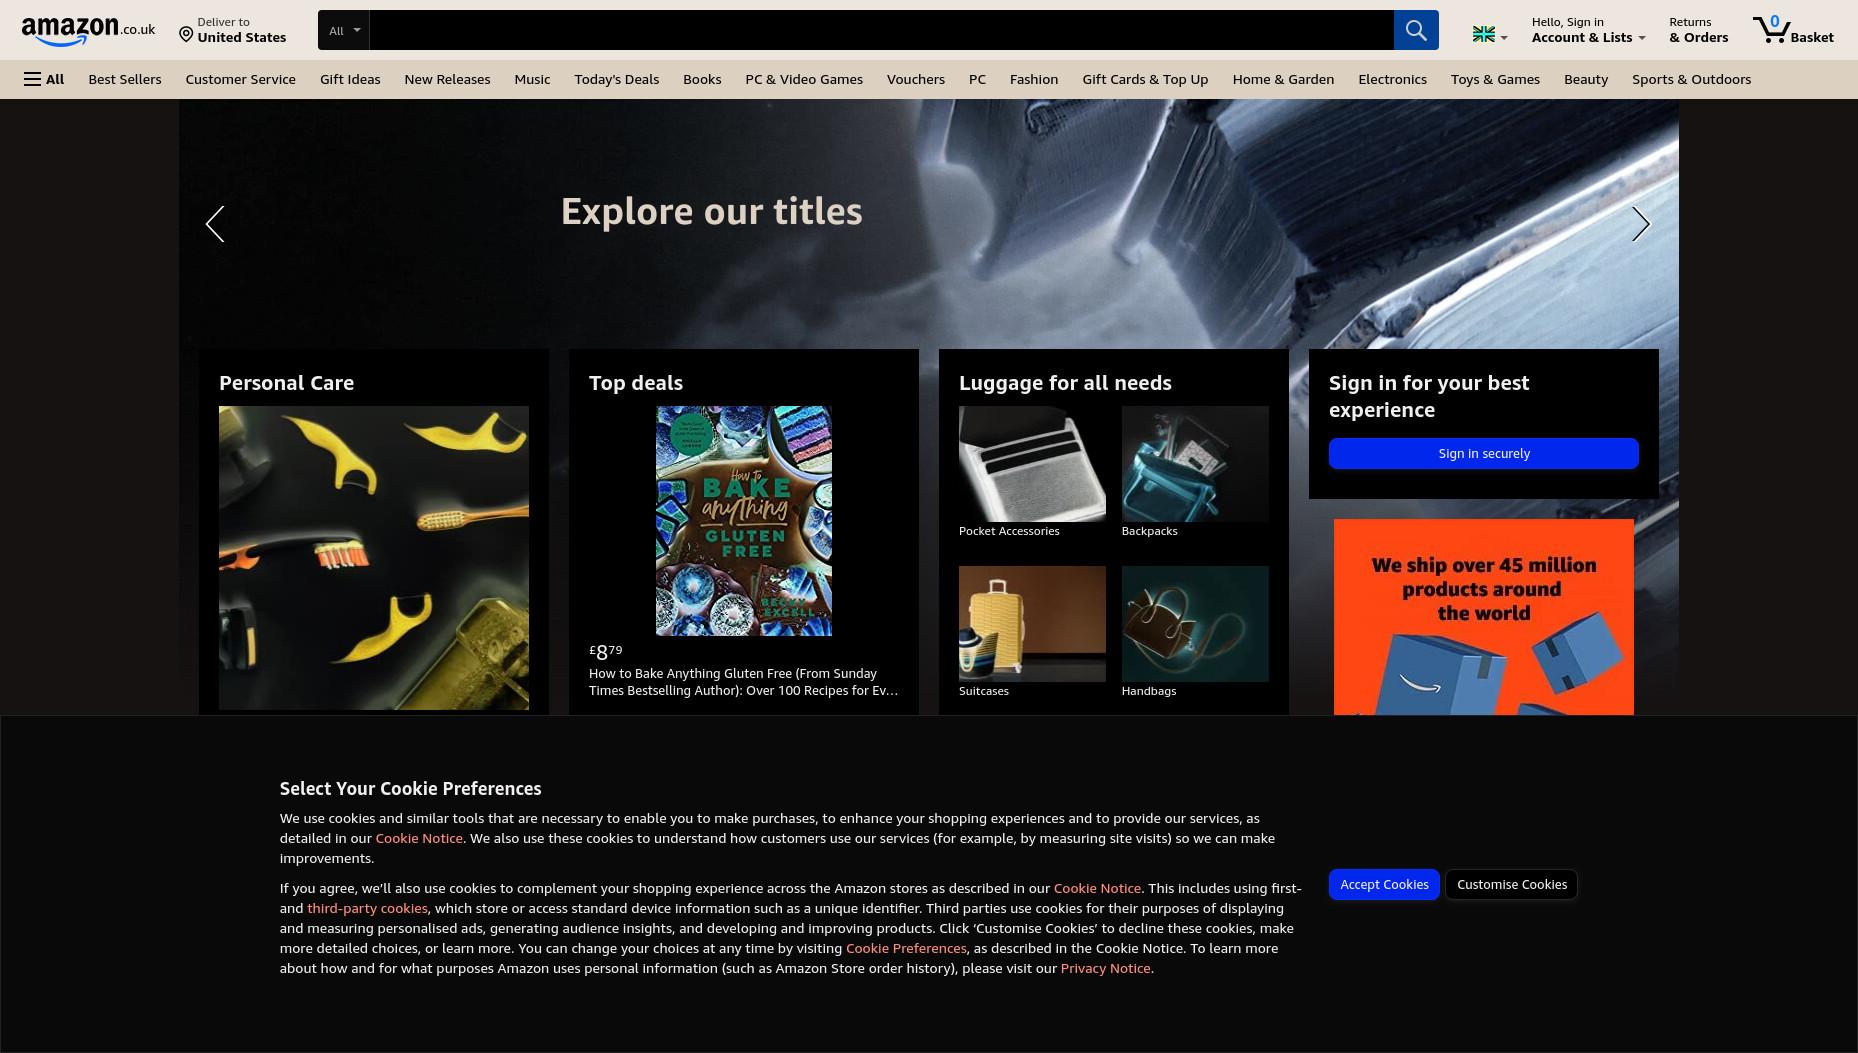Click the Customise Cookies button
1858x1053 pixels.
coord(1512,884)
